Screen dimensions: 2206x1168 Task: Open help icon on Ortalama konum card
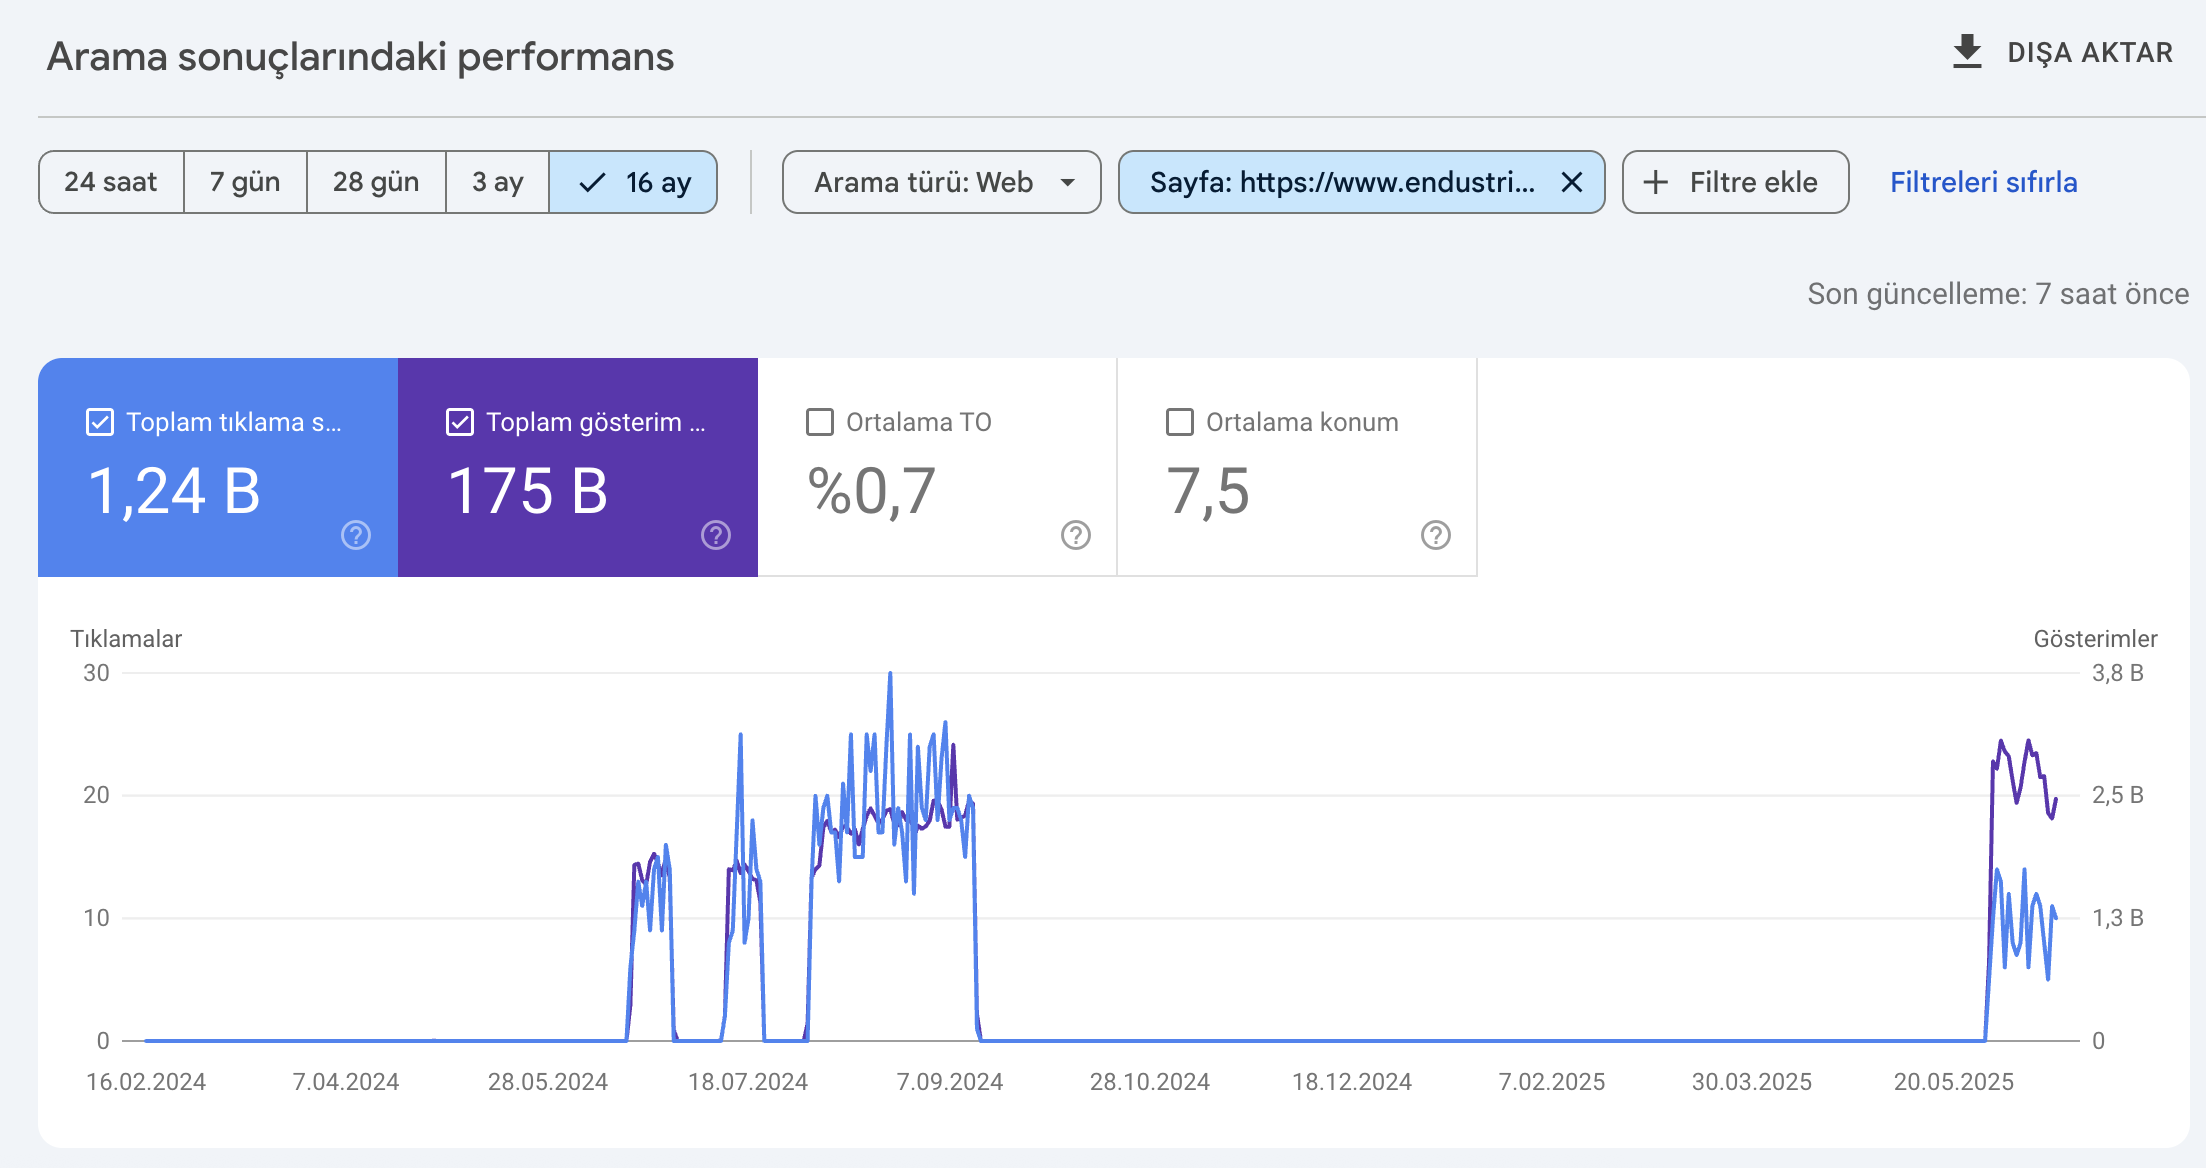click(x=1436, y=535)
